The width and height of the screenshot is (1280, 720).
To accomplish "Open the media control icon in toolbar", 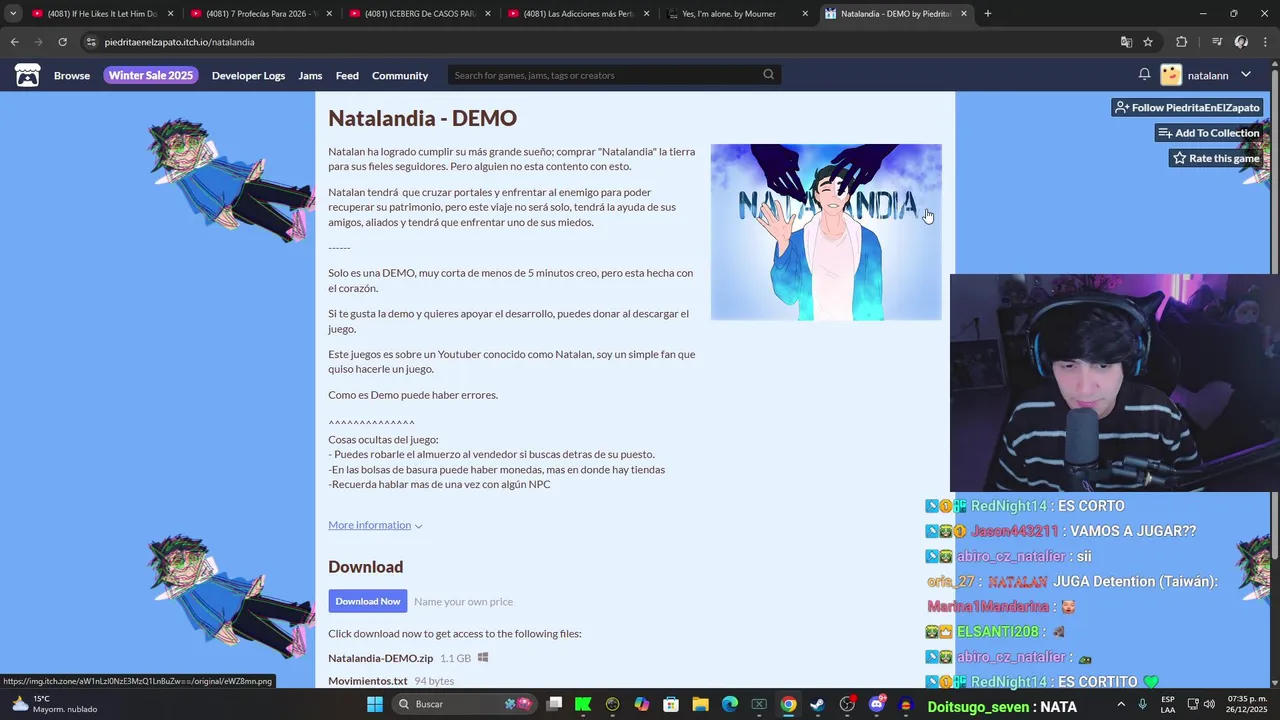I will 1216,42.
